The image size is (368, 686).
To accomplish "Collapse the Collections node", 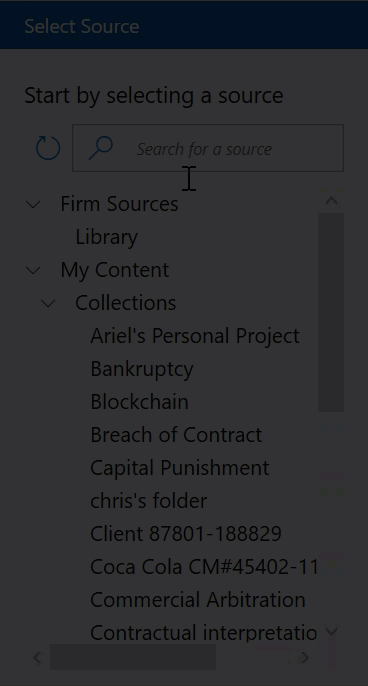I will 48,303.
